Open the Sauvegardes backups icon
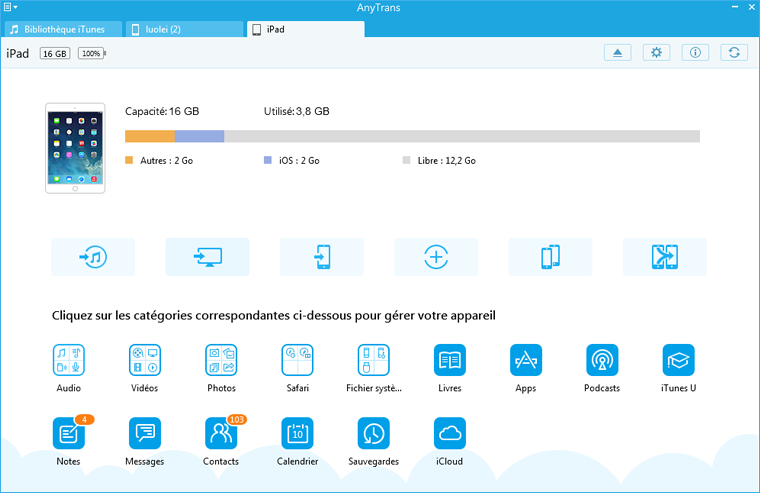The image size is (760, 493). click(x=374, y=434)
